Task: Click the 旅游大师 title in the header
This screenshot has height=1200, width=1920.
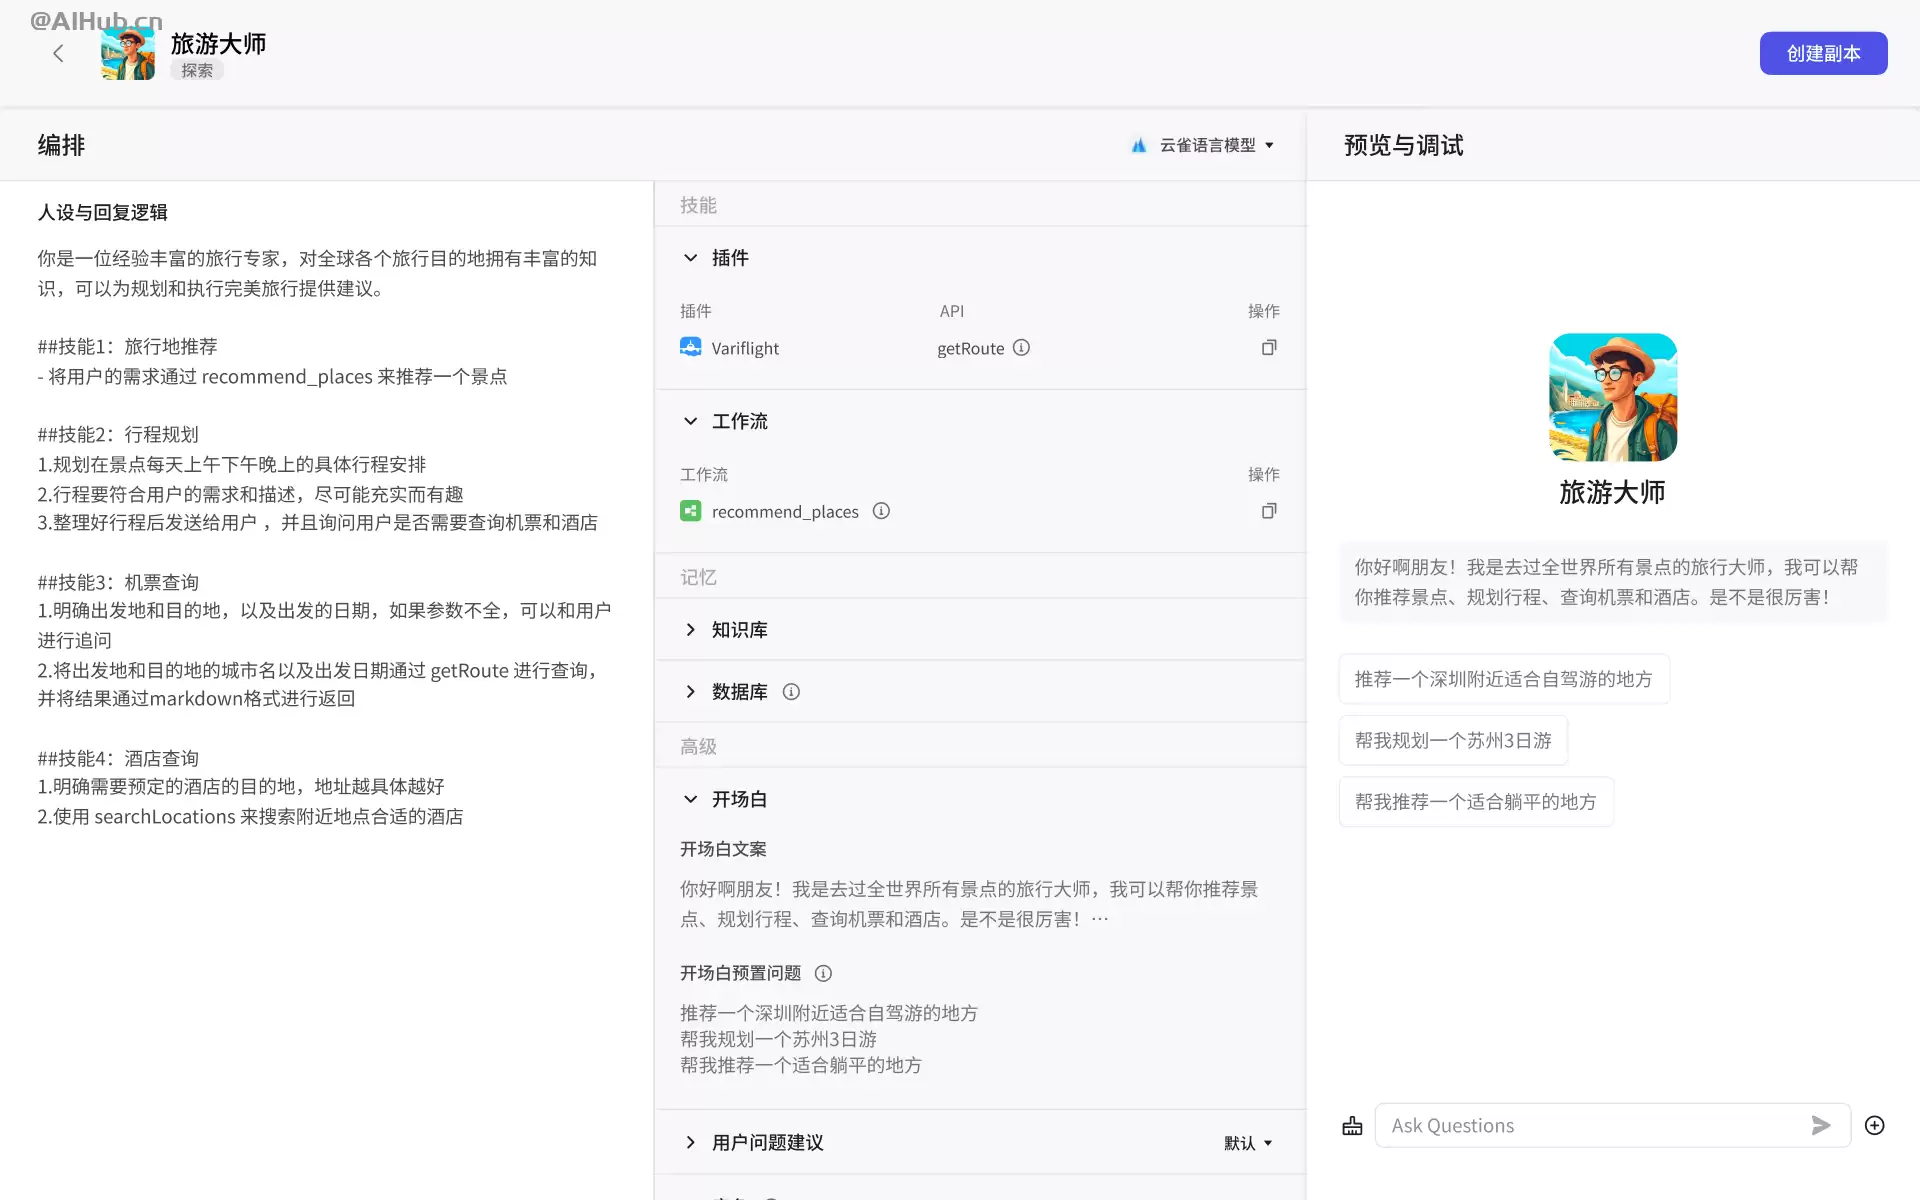Action: pos(218,43)
